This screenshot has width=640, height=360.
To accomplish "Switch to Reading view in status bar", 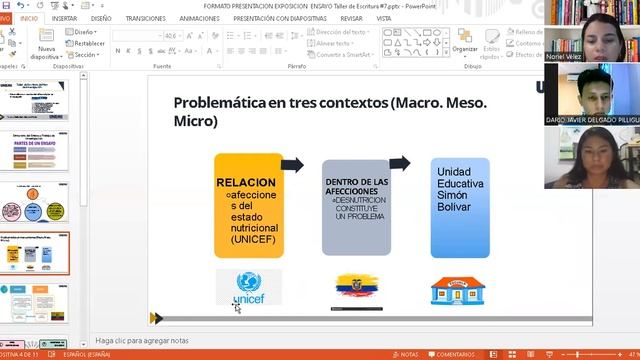I will click(531, 354).
